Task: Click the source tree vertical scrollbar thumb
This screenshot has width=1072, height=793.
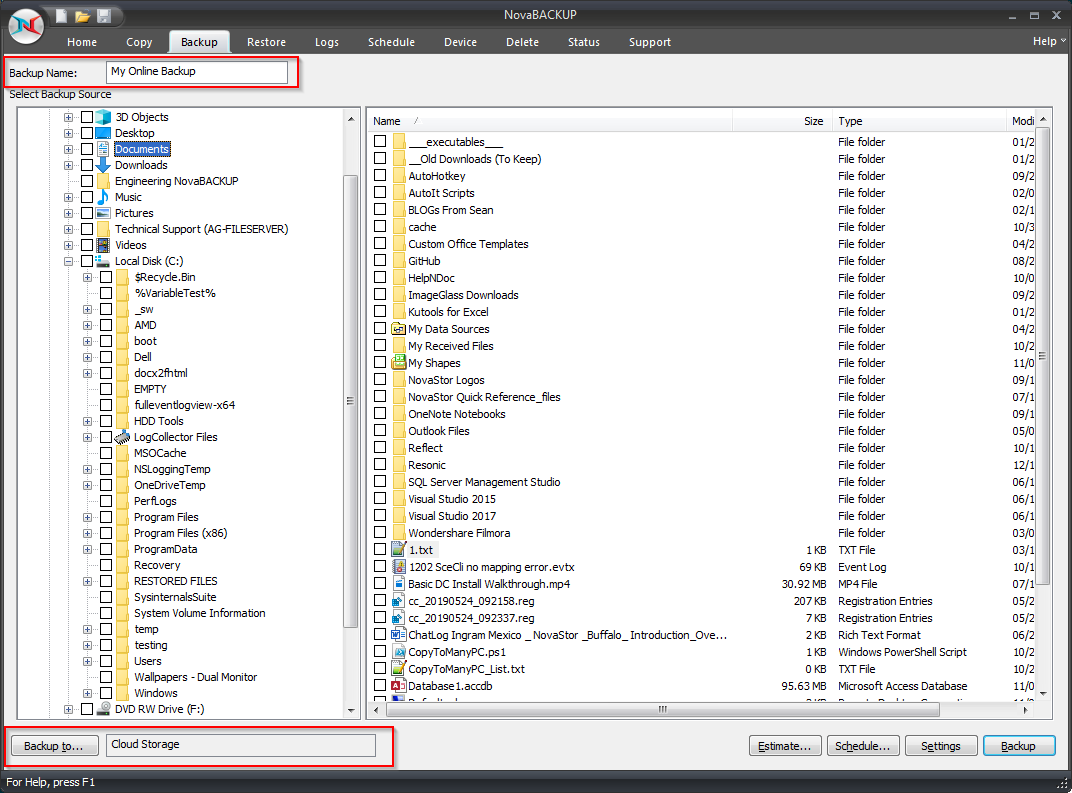Action: pos(350,401)
